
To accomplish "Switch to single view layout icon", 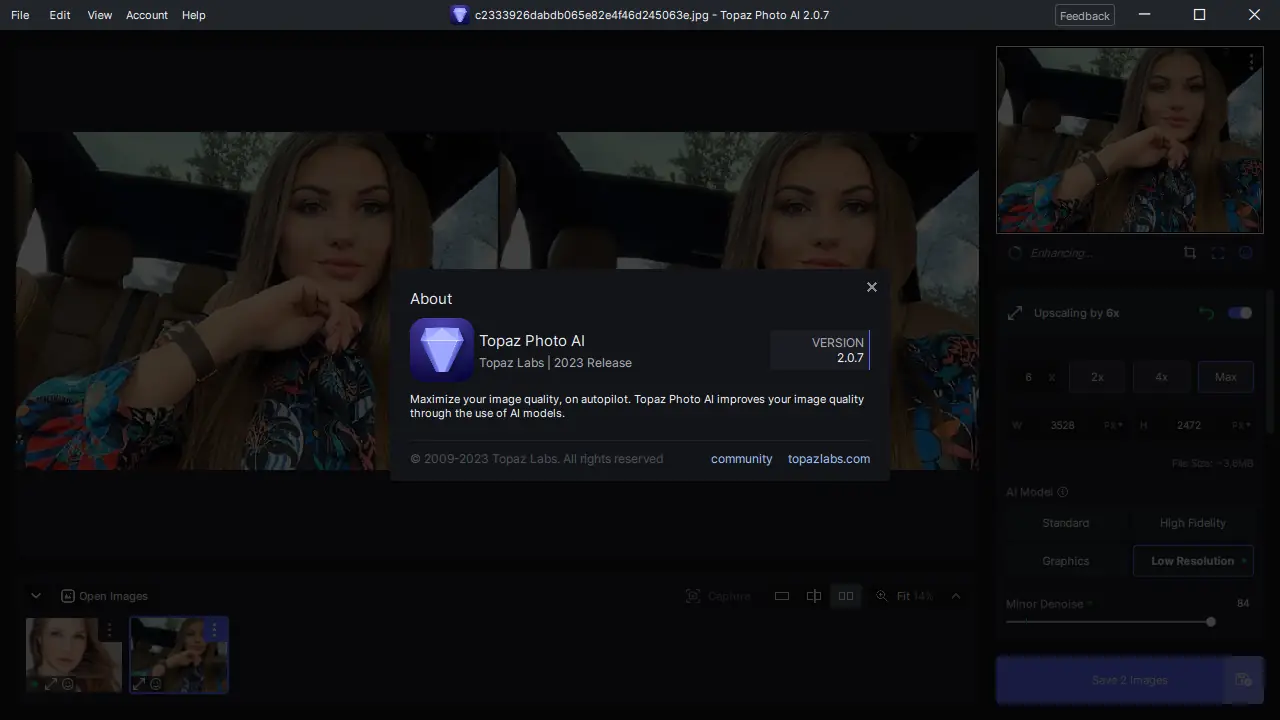I will pyautogui.click(x=782, y=596).
